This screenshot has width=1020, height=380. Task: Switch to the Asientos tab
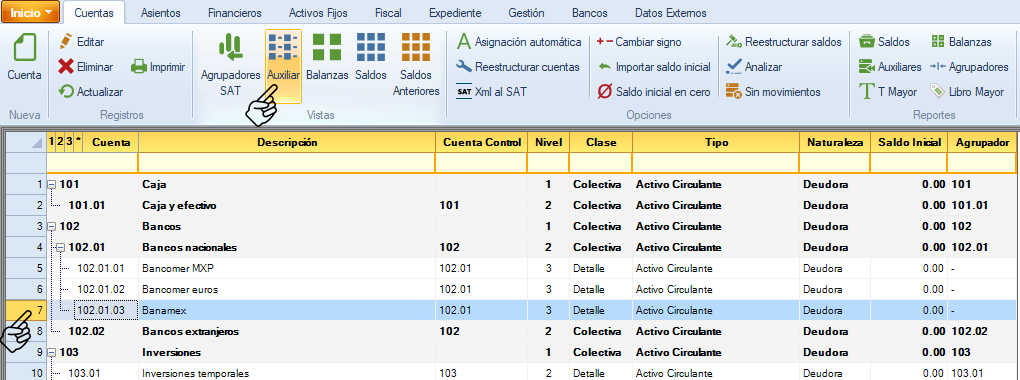(161, 13)
